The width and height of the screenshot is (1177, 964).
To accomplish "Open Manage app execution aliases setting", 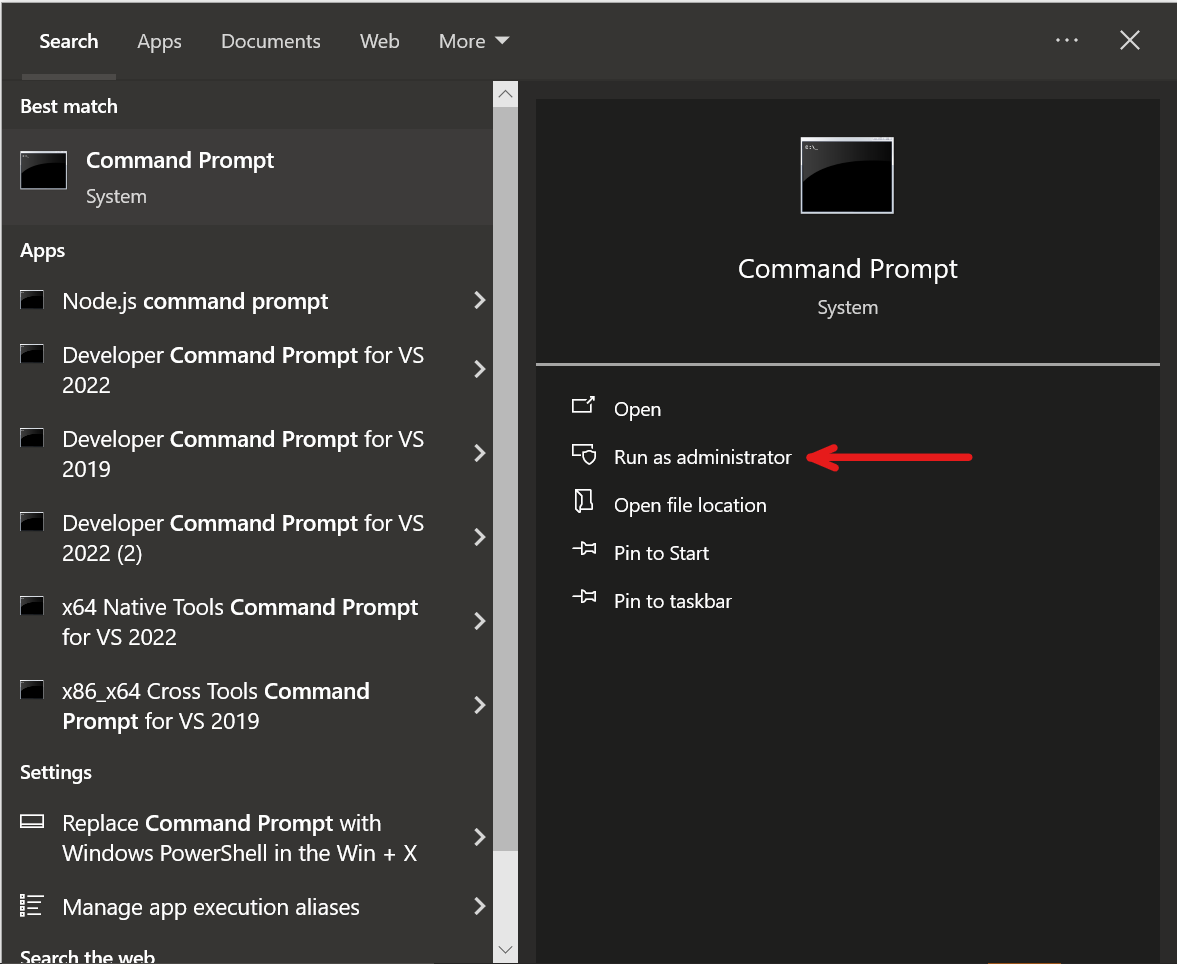I will [248, 907].
